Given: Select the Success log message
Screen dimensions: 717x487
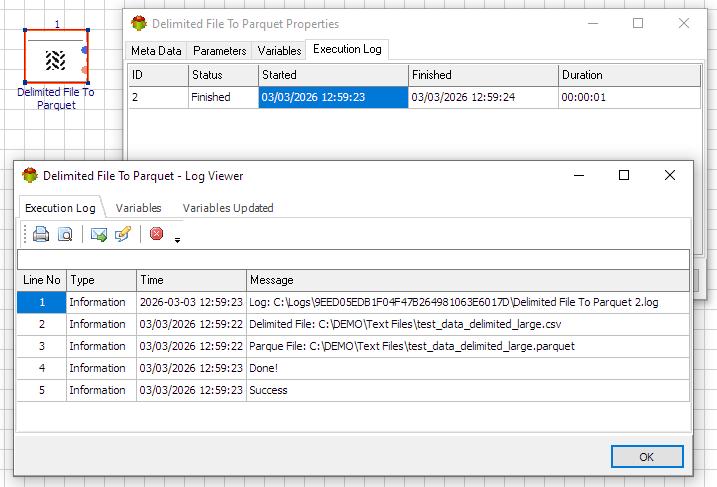Looking at the screenshot, I should point(468,390).
